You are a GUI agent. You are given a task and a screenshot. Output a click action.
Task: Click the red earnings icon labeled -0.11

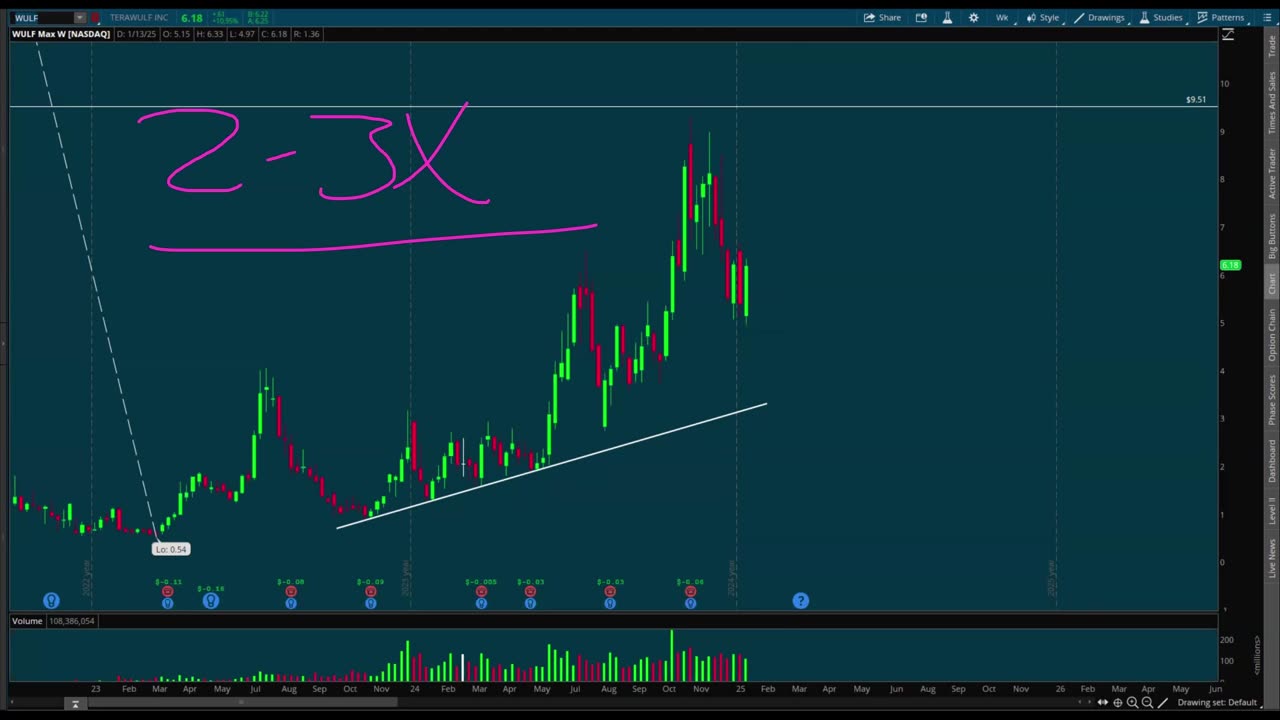167,592
